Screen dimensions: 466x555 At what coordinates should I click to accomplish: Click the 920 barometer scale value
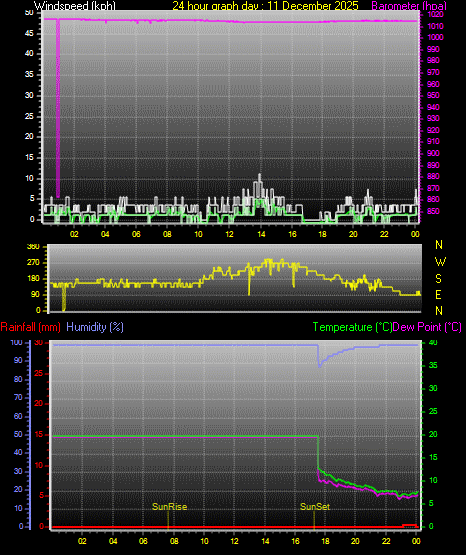[433, 130]
